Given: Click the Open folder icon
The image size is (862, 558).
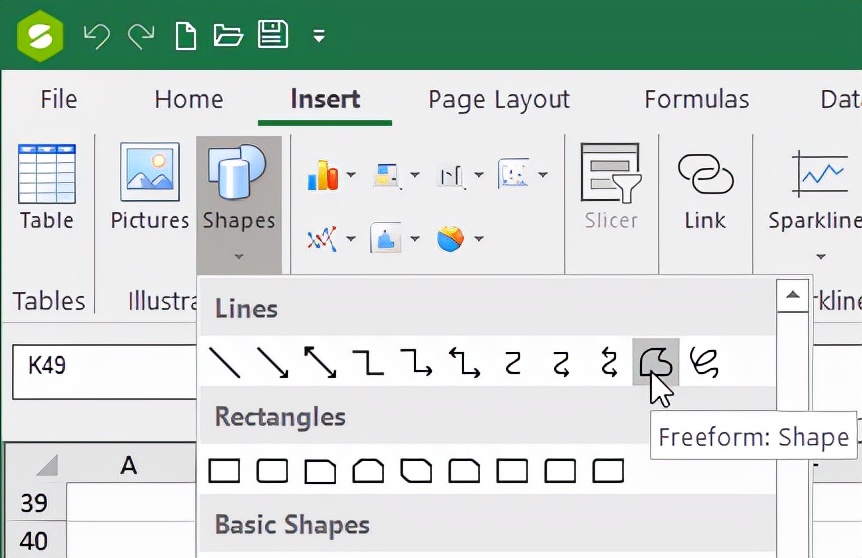Looking at the screenshot, I should [x=229, y=36].
